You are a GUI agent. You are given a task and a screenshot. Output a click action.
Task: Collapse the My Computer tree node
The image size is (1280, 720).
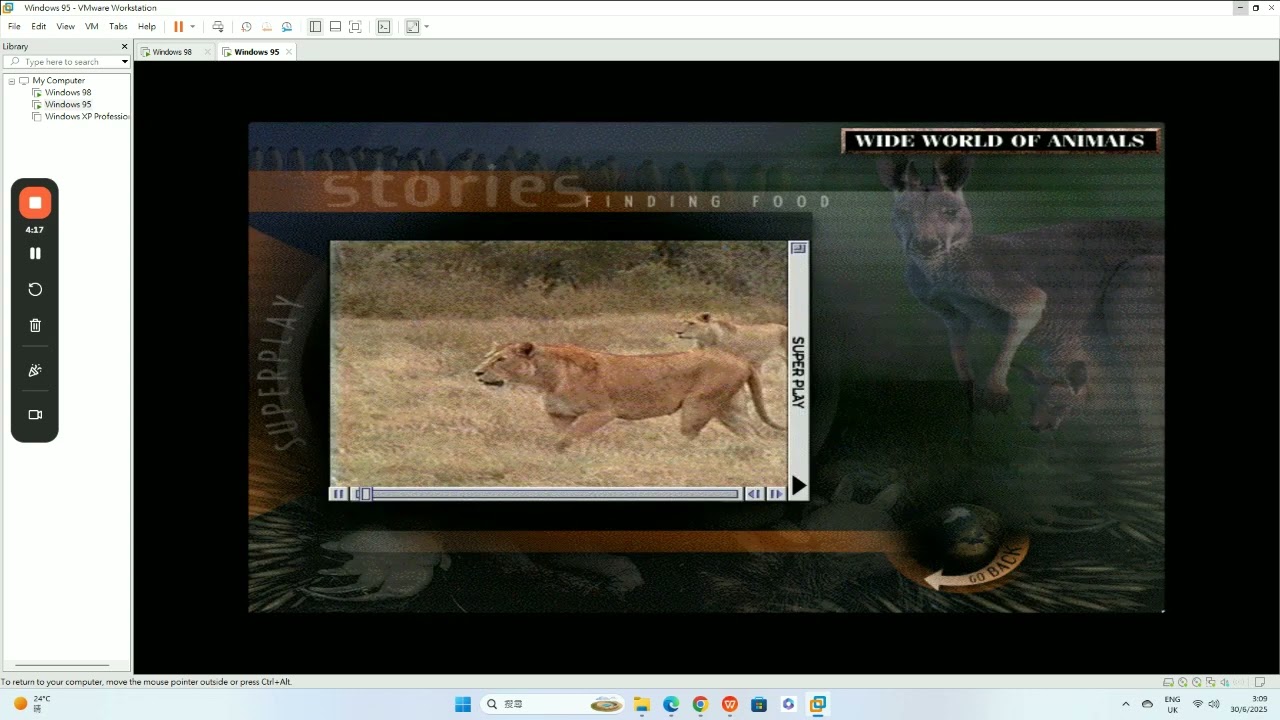12,81
